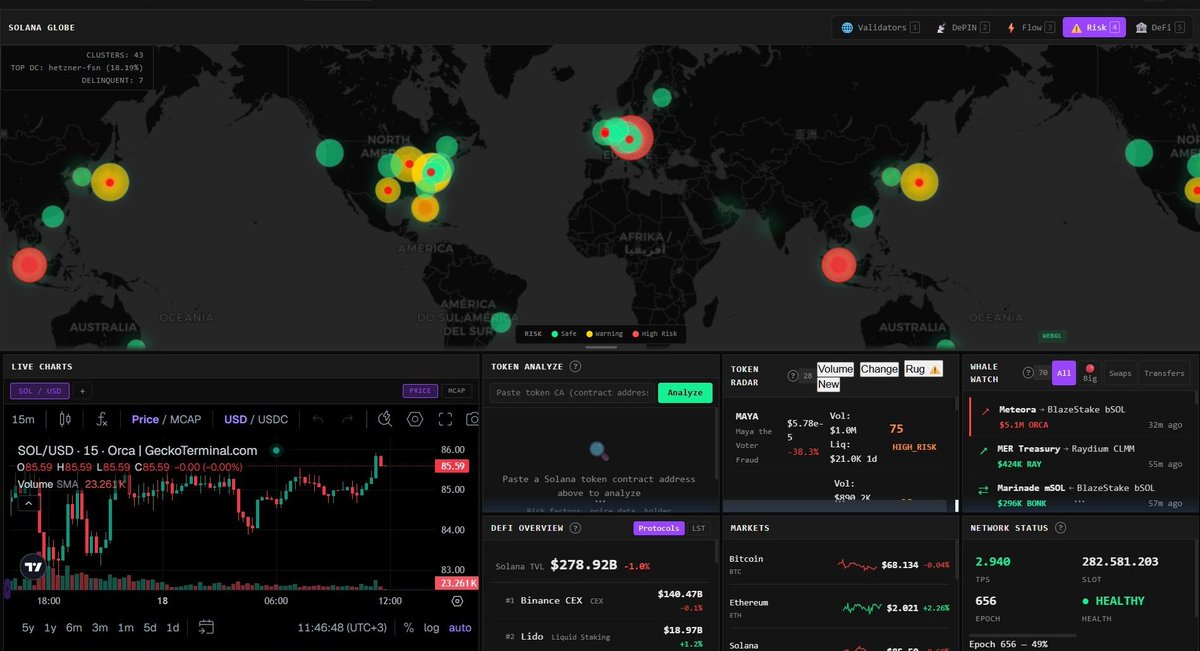Select USD as chart currency
The height and width of the screenshot is (651, 1200).
236,420
